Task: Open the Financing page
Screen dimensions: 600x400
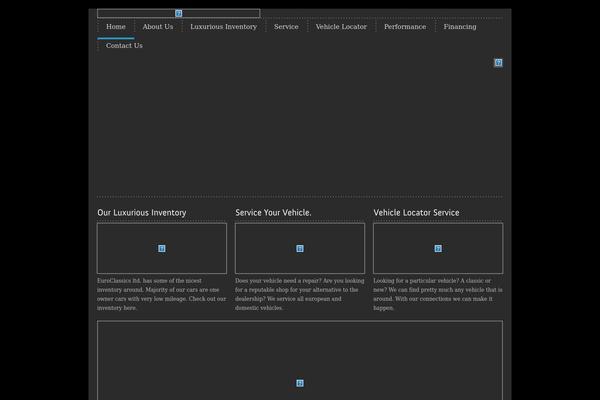Action: (x=460, y=27)
